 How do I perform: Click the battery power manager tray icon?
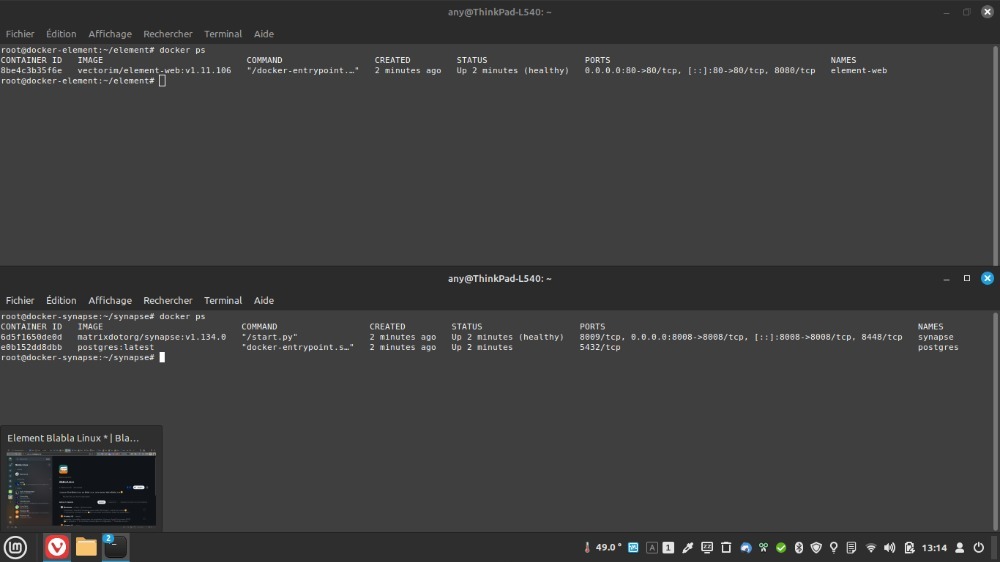coord(909,548)
